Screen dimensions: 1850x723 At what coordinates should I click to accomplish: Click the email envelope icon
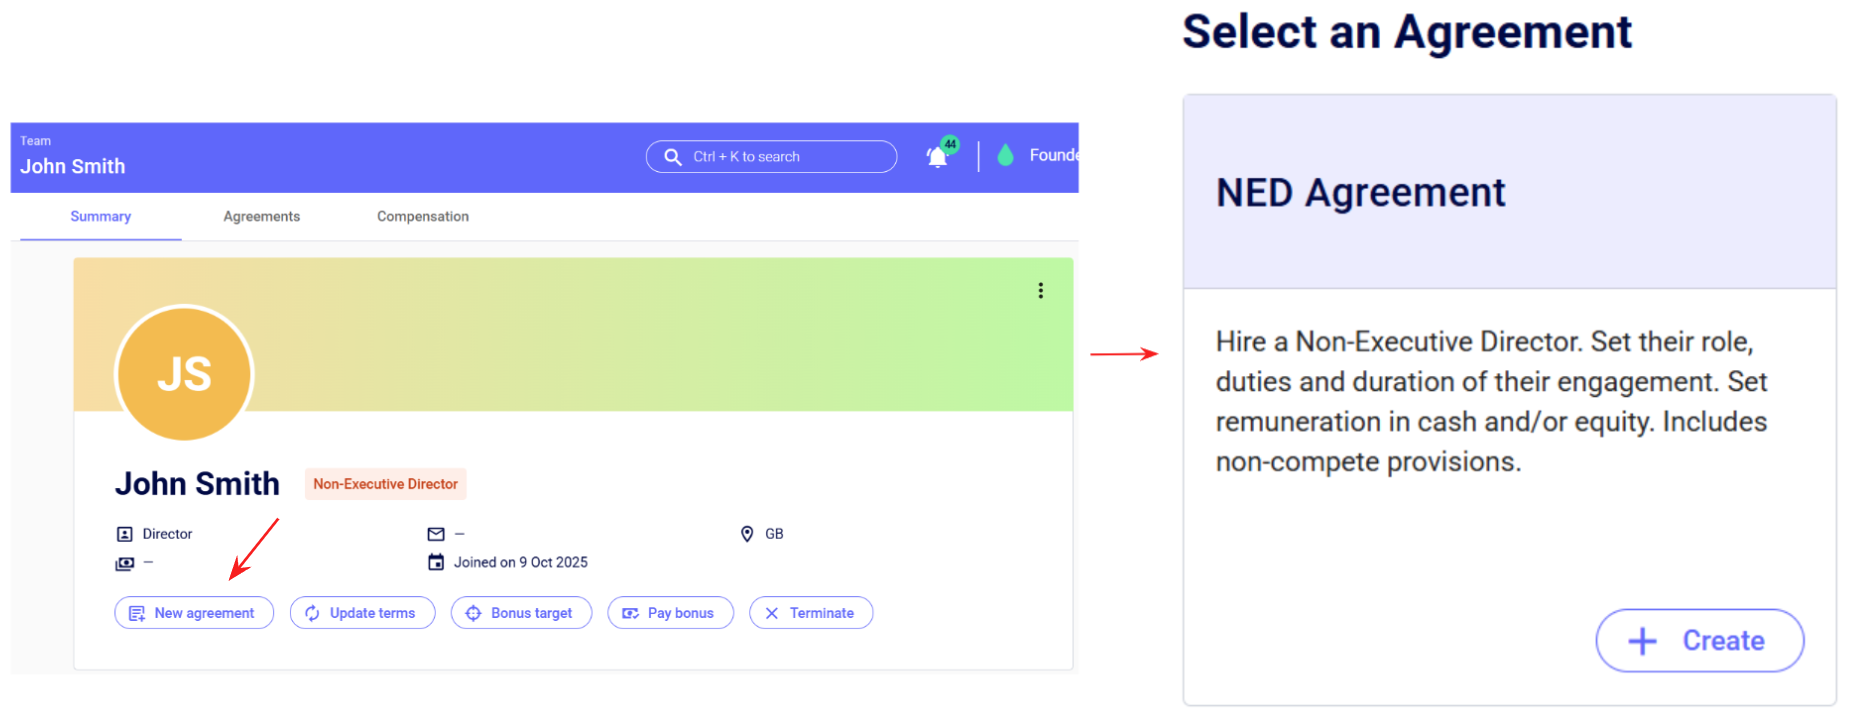click(x=436, y=534)
